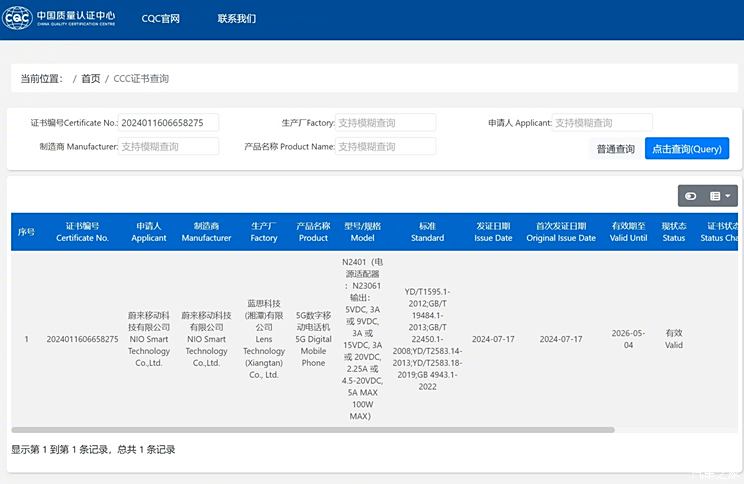Focus the Certificate No. input field
The image size is (744, 484).
(x=168, y=123)
